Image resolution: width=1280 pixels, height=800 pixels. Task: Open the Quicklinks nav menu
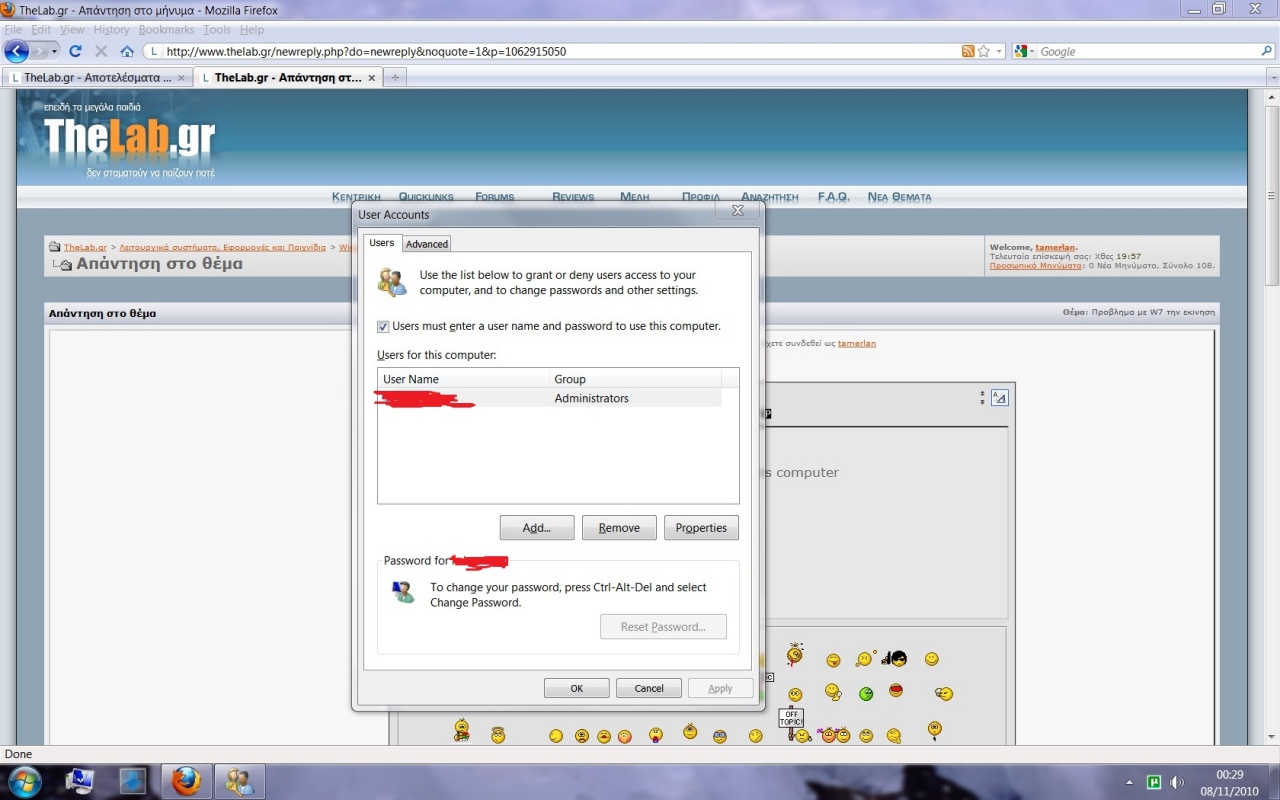pyautogui.click(x=426, y=197)
